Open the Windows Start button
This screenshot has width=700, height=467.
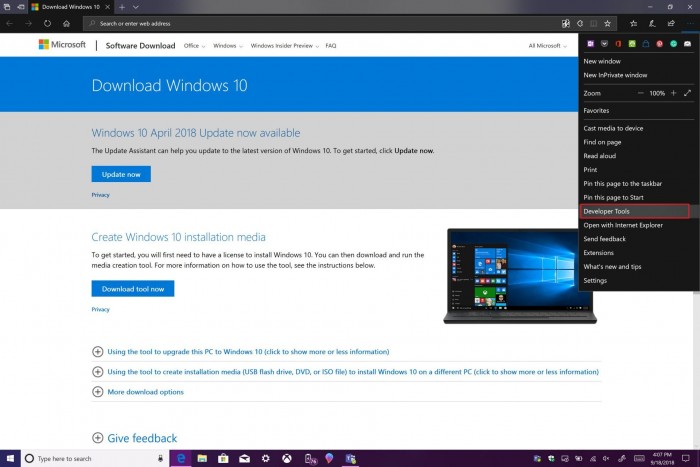pyautogui.click(x=10, y=459)
